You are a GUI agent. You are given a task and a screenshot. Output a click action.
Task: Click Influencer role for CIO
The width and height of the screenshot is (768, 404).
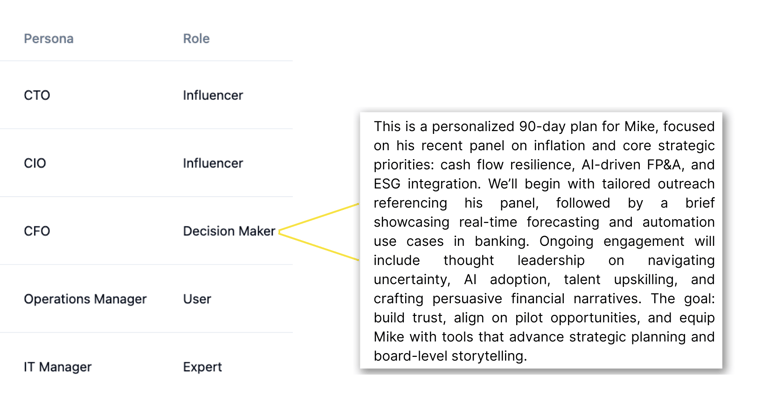coord(213,163)
